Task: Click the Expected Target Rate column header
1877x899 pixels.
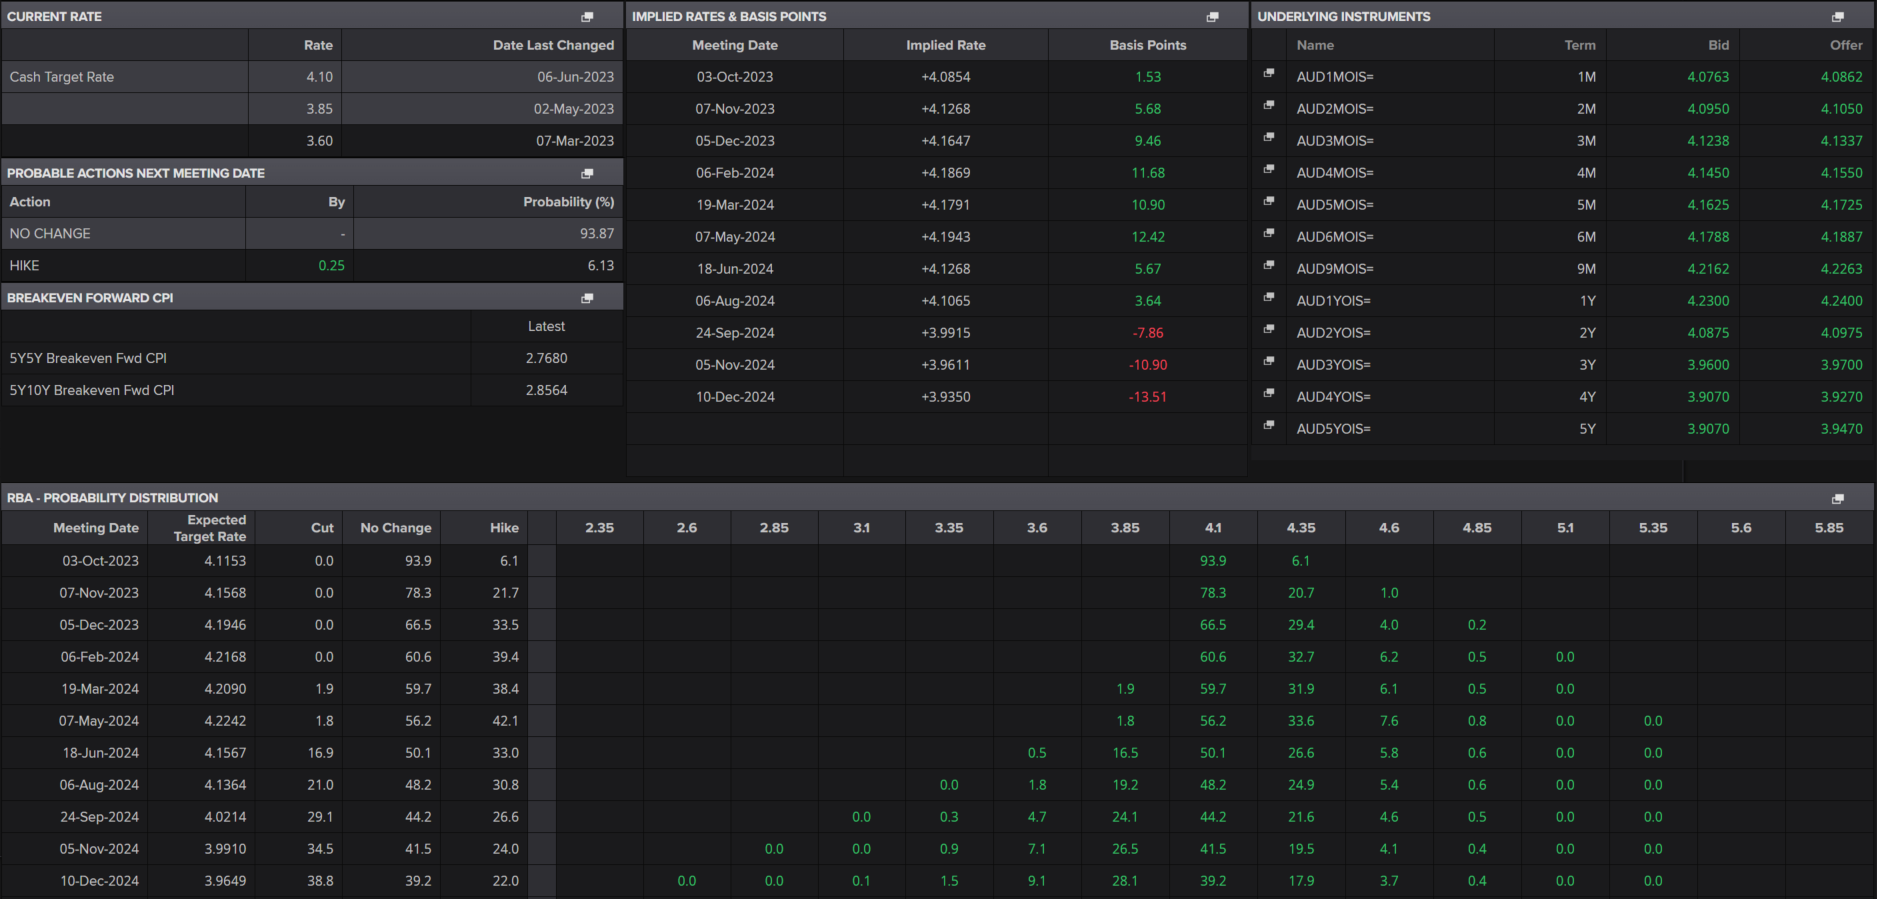Action: point(209,528)
